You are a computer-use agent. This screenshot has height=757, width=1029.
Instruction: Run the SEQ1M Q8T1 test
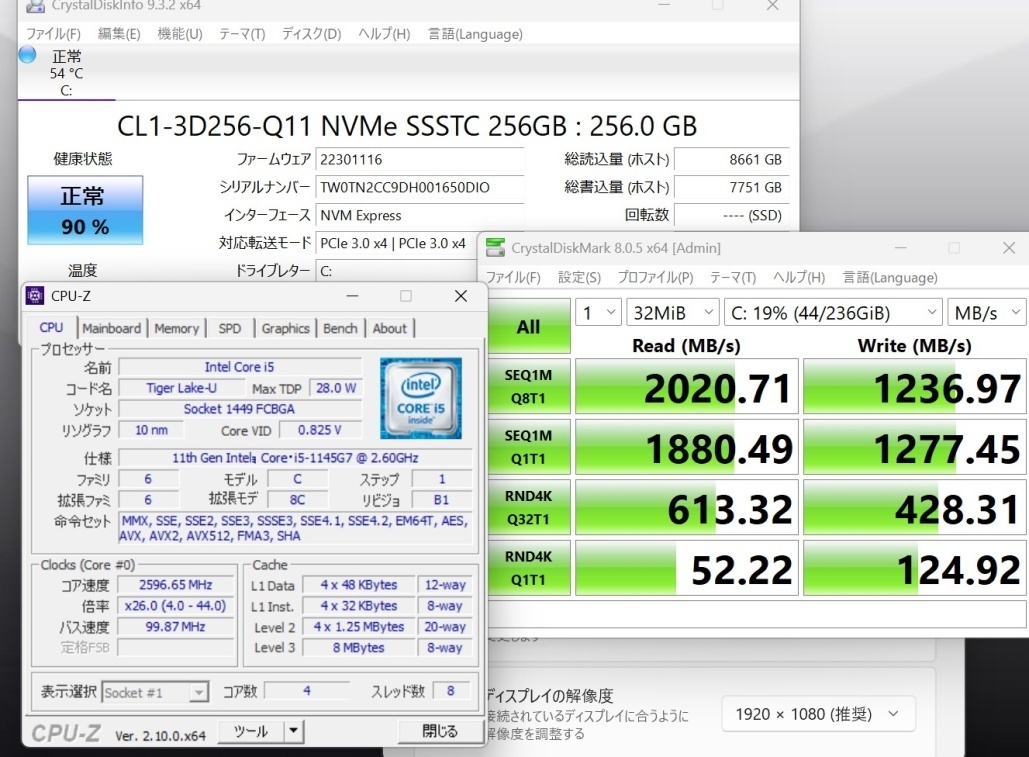[x=528, y=386]
